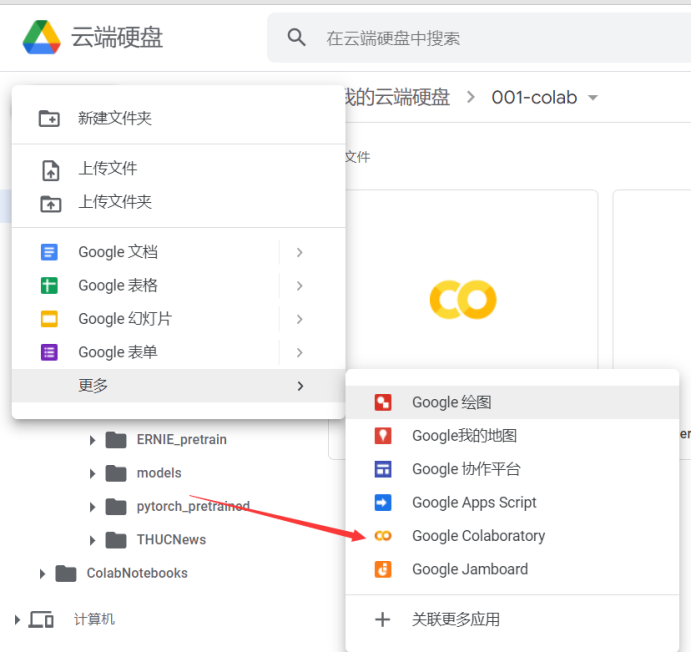Select Google 协作平台 entry
This screenshot has width=692, height=653.
512,469
